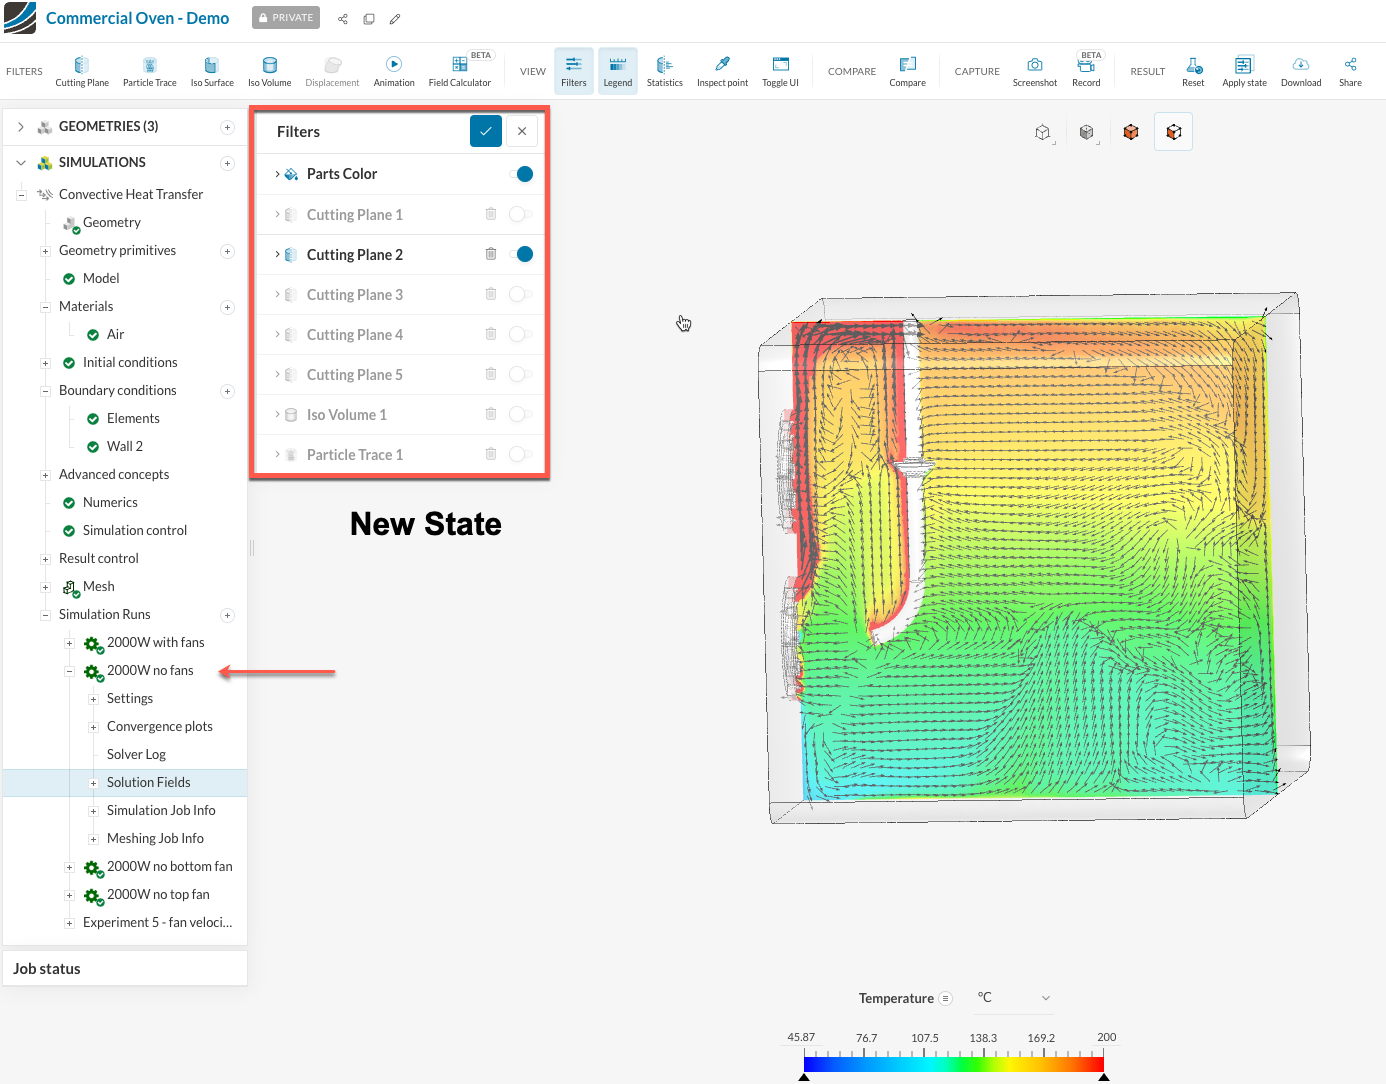
Task: Open the Solver Log item
Action: (x=136, y=754)
